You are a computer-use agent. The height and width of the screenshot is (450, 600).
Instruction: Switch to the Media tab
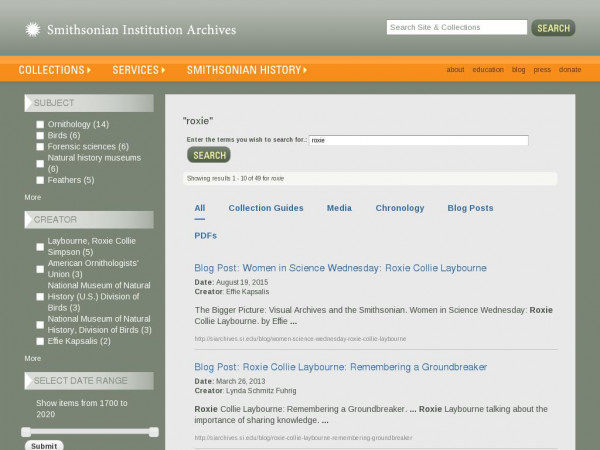[339, 208]
